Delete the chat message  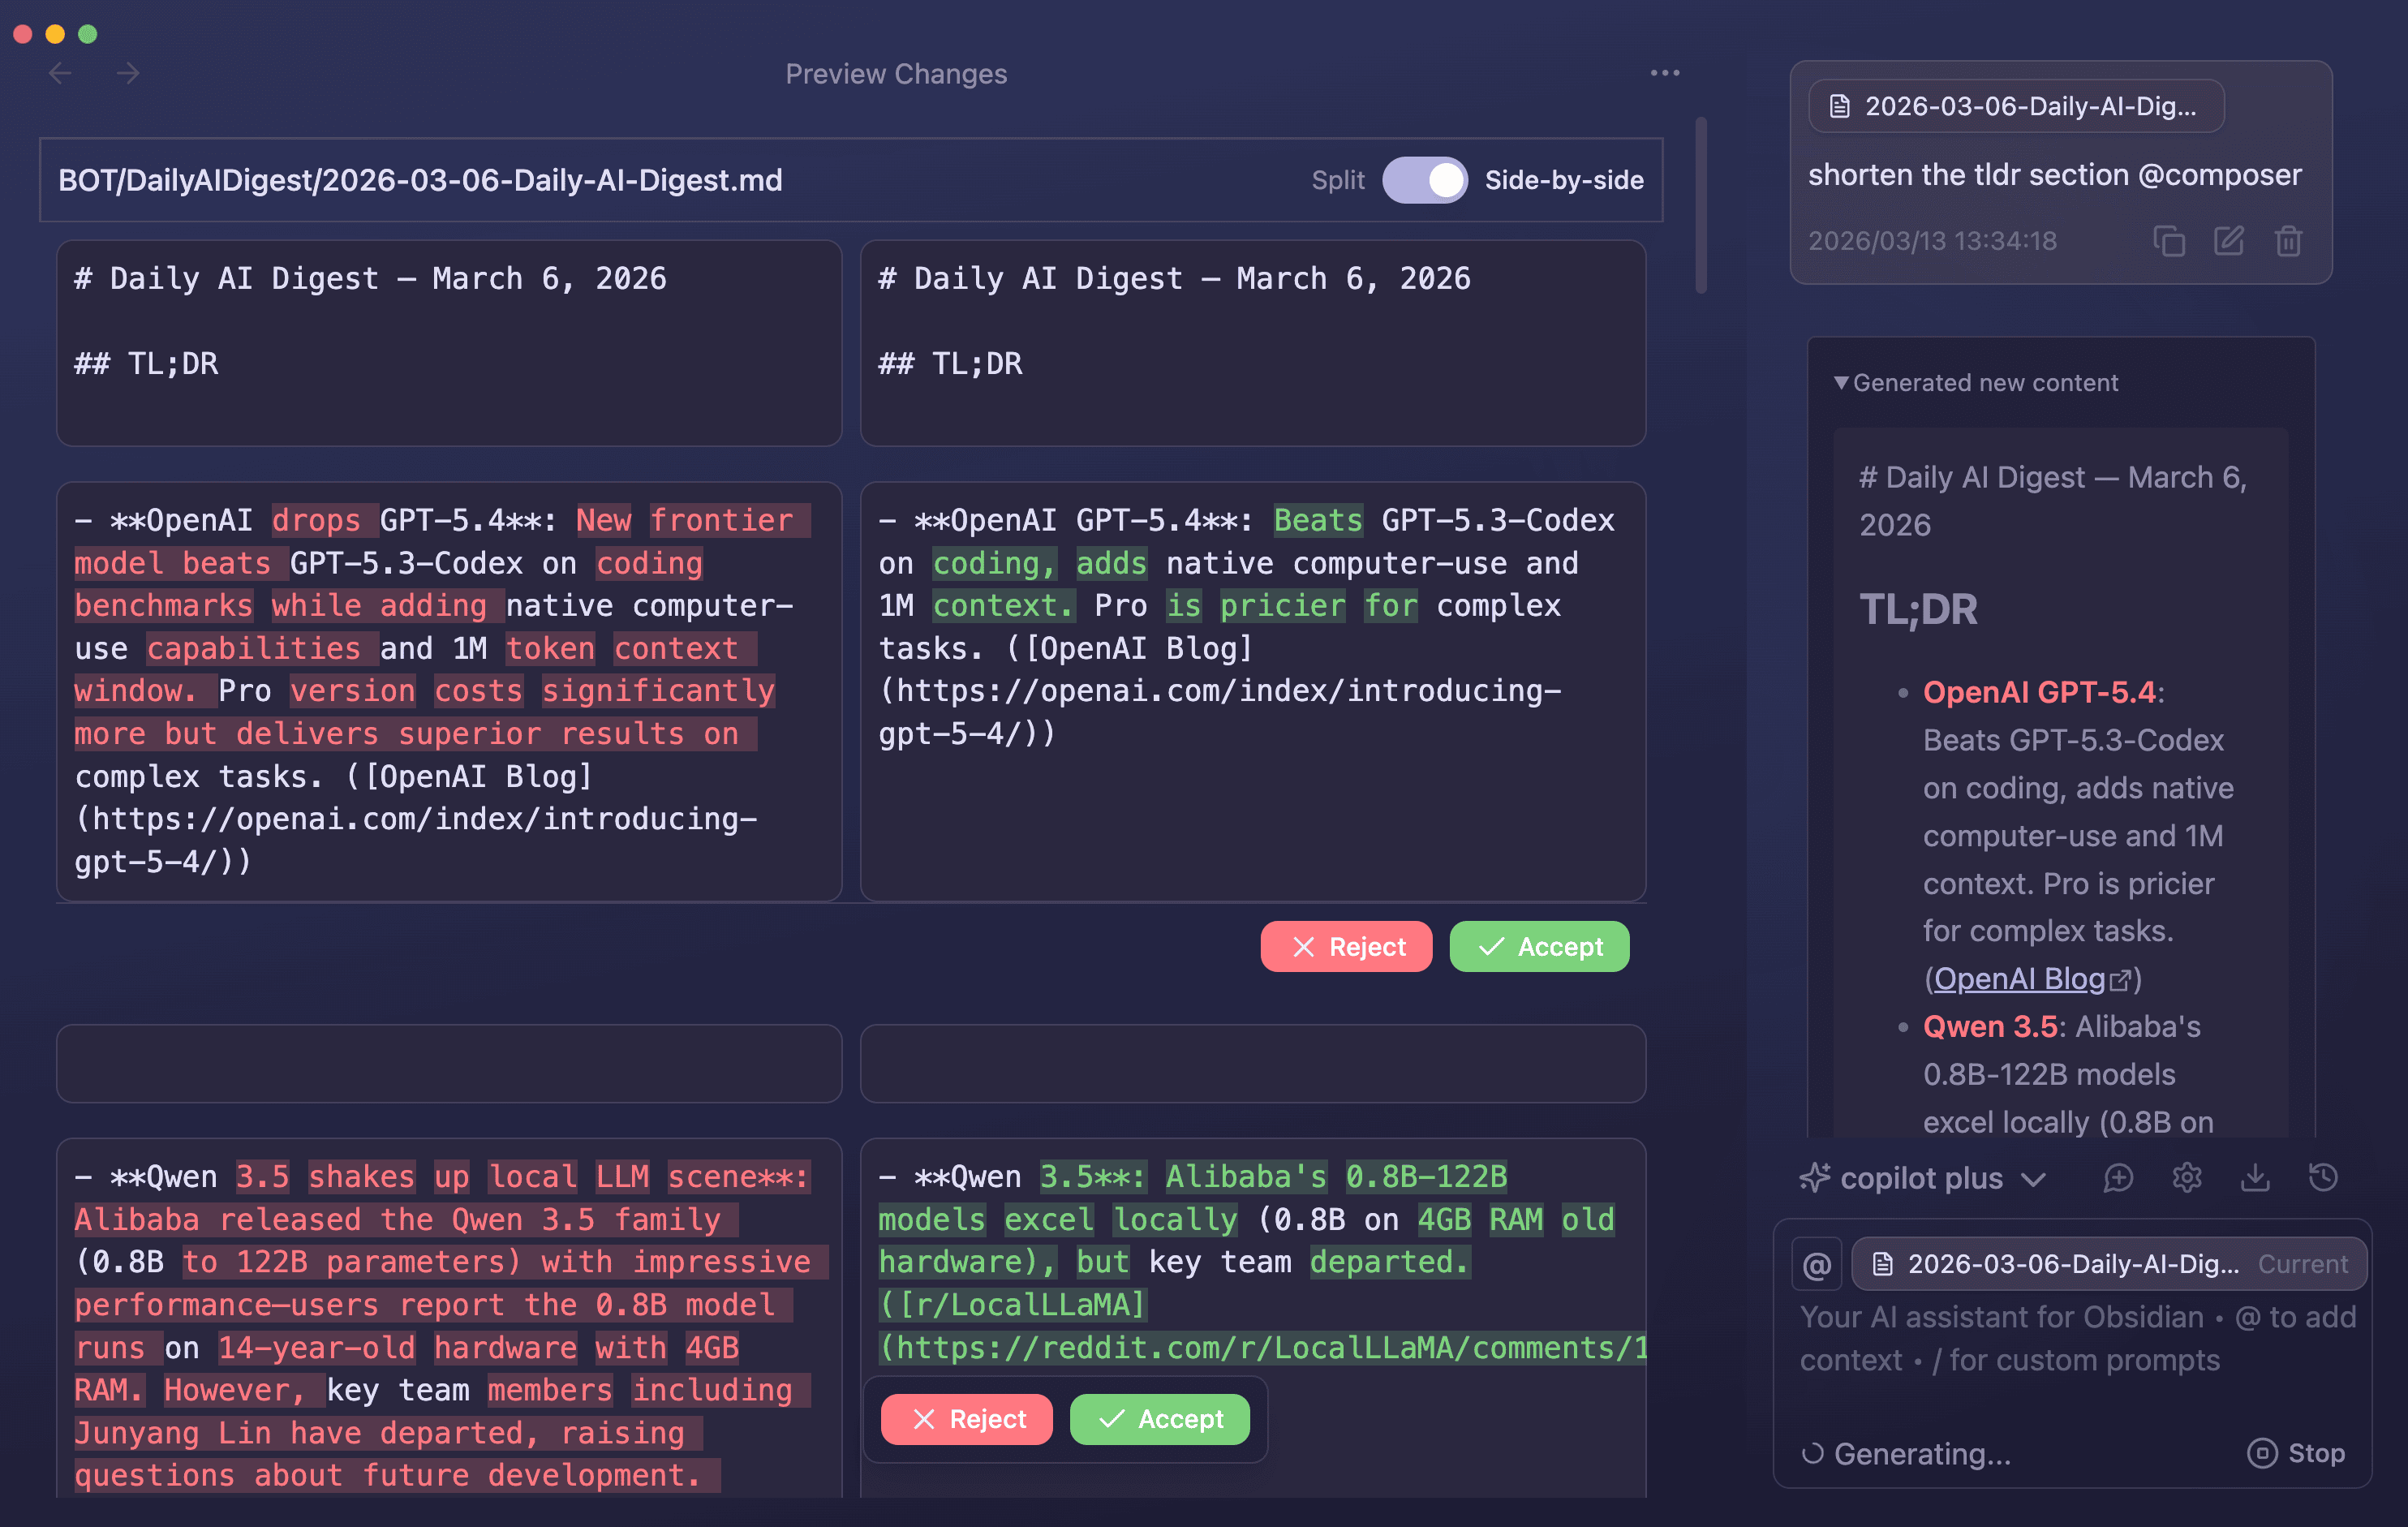coord(2289,240)
